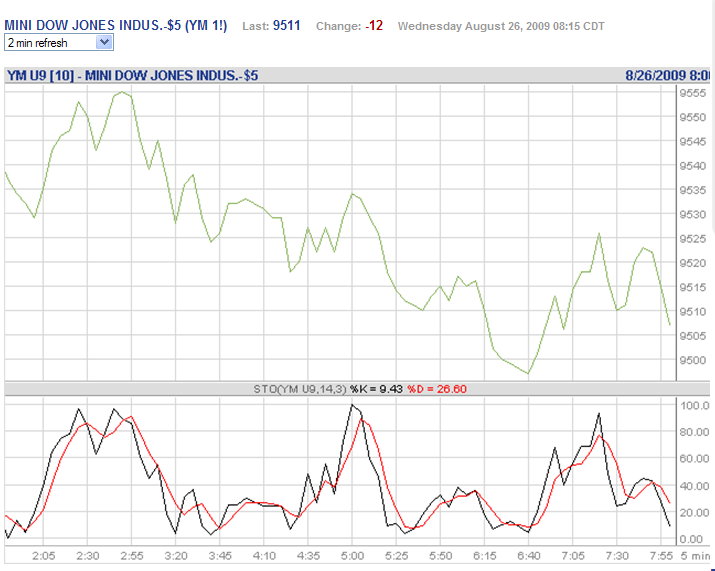The height and width of the screenshot is (571, 715).
Task: Click the 9540 price axis label
Action: click(x=693, y=166)
